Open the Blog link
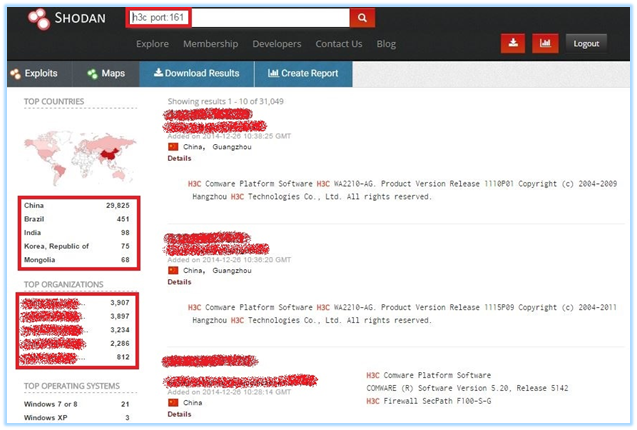This screenshot has height=430, width=637. (x=386, y=44)
